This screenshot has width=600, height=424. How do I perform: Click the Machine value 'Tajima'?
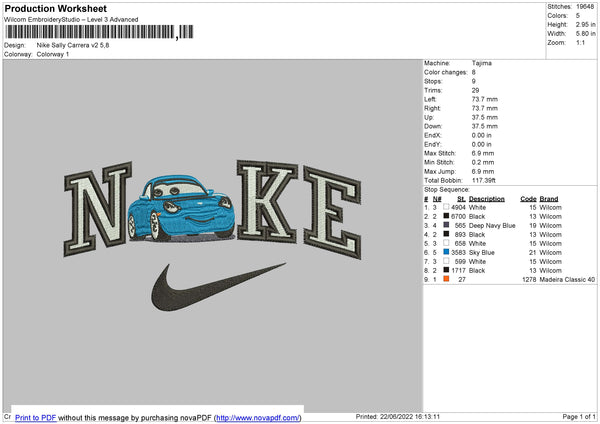click(482, 63)
